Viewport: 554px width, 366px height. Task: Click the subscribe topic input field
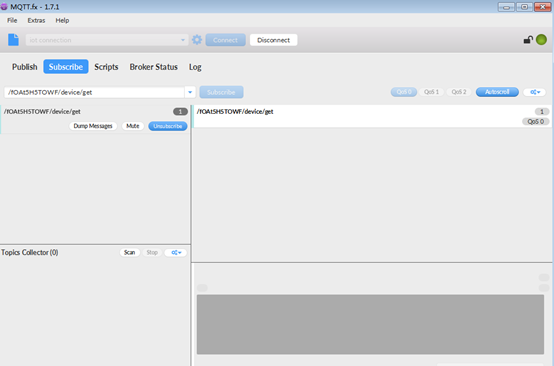tap(94, 92)
